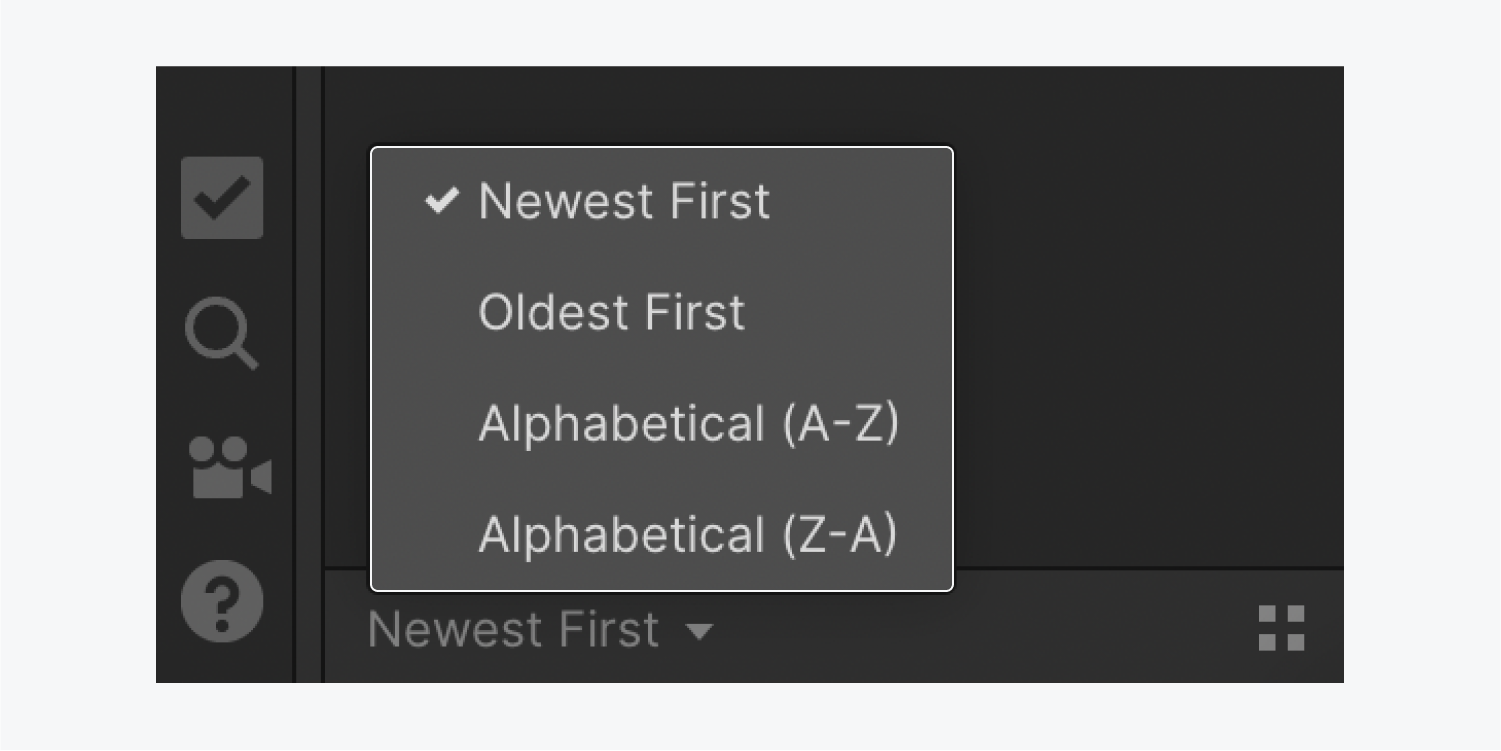1501x751 pixels.
Task: Select the Newest First menu option
Action: pyautogui.click(x=662, y=201)
